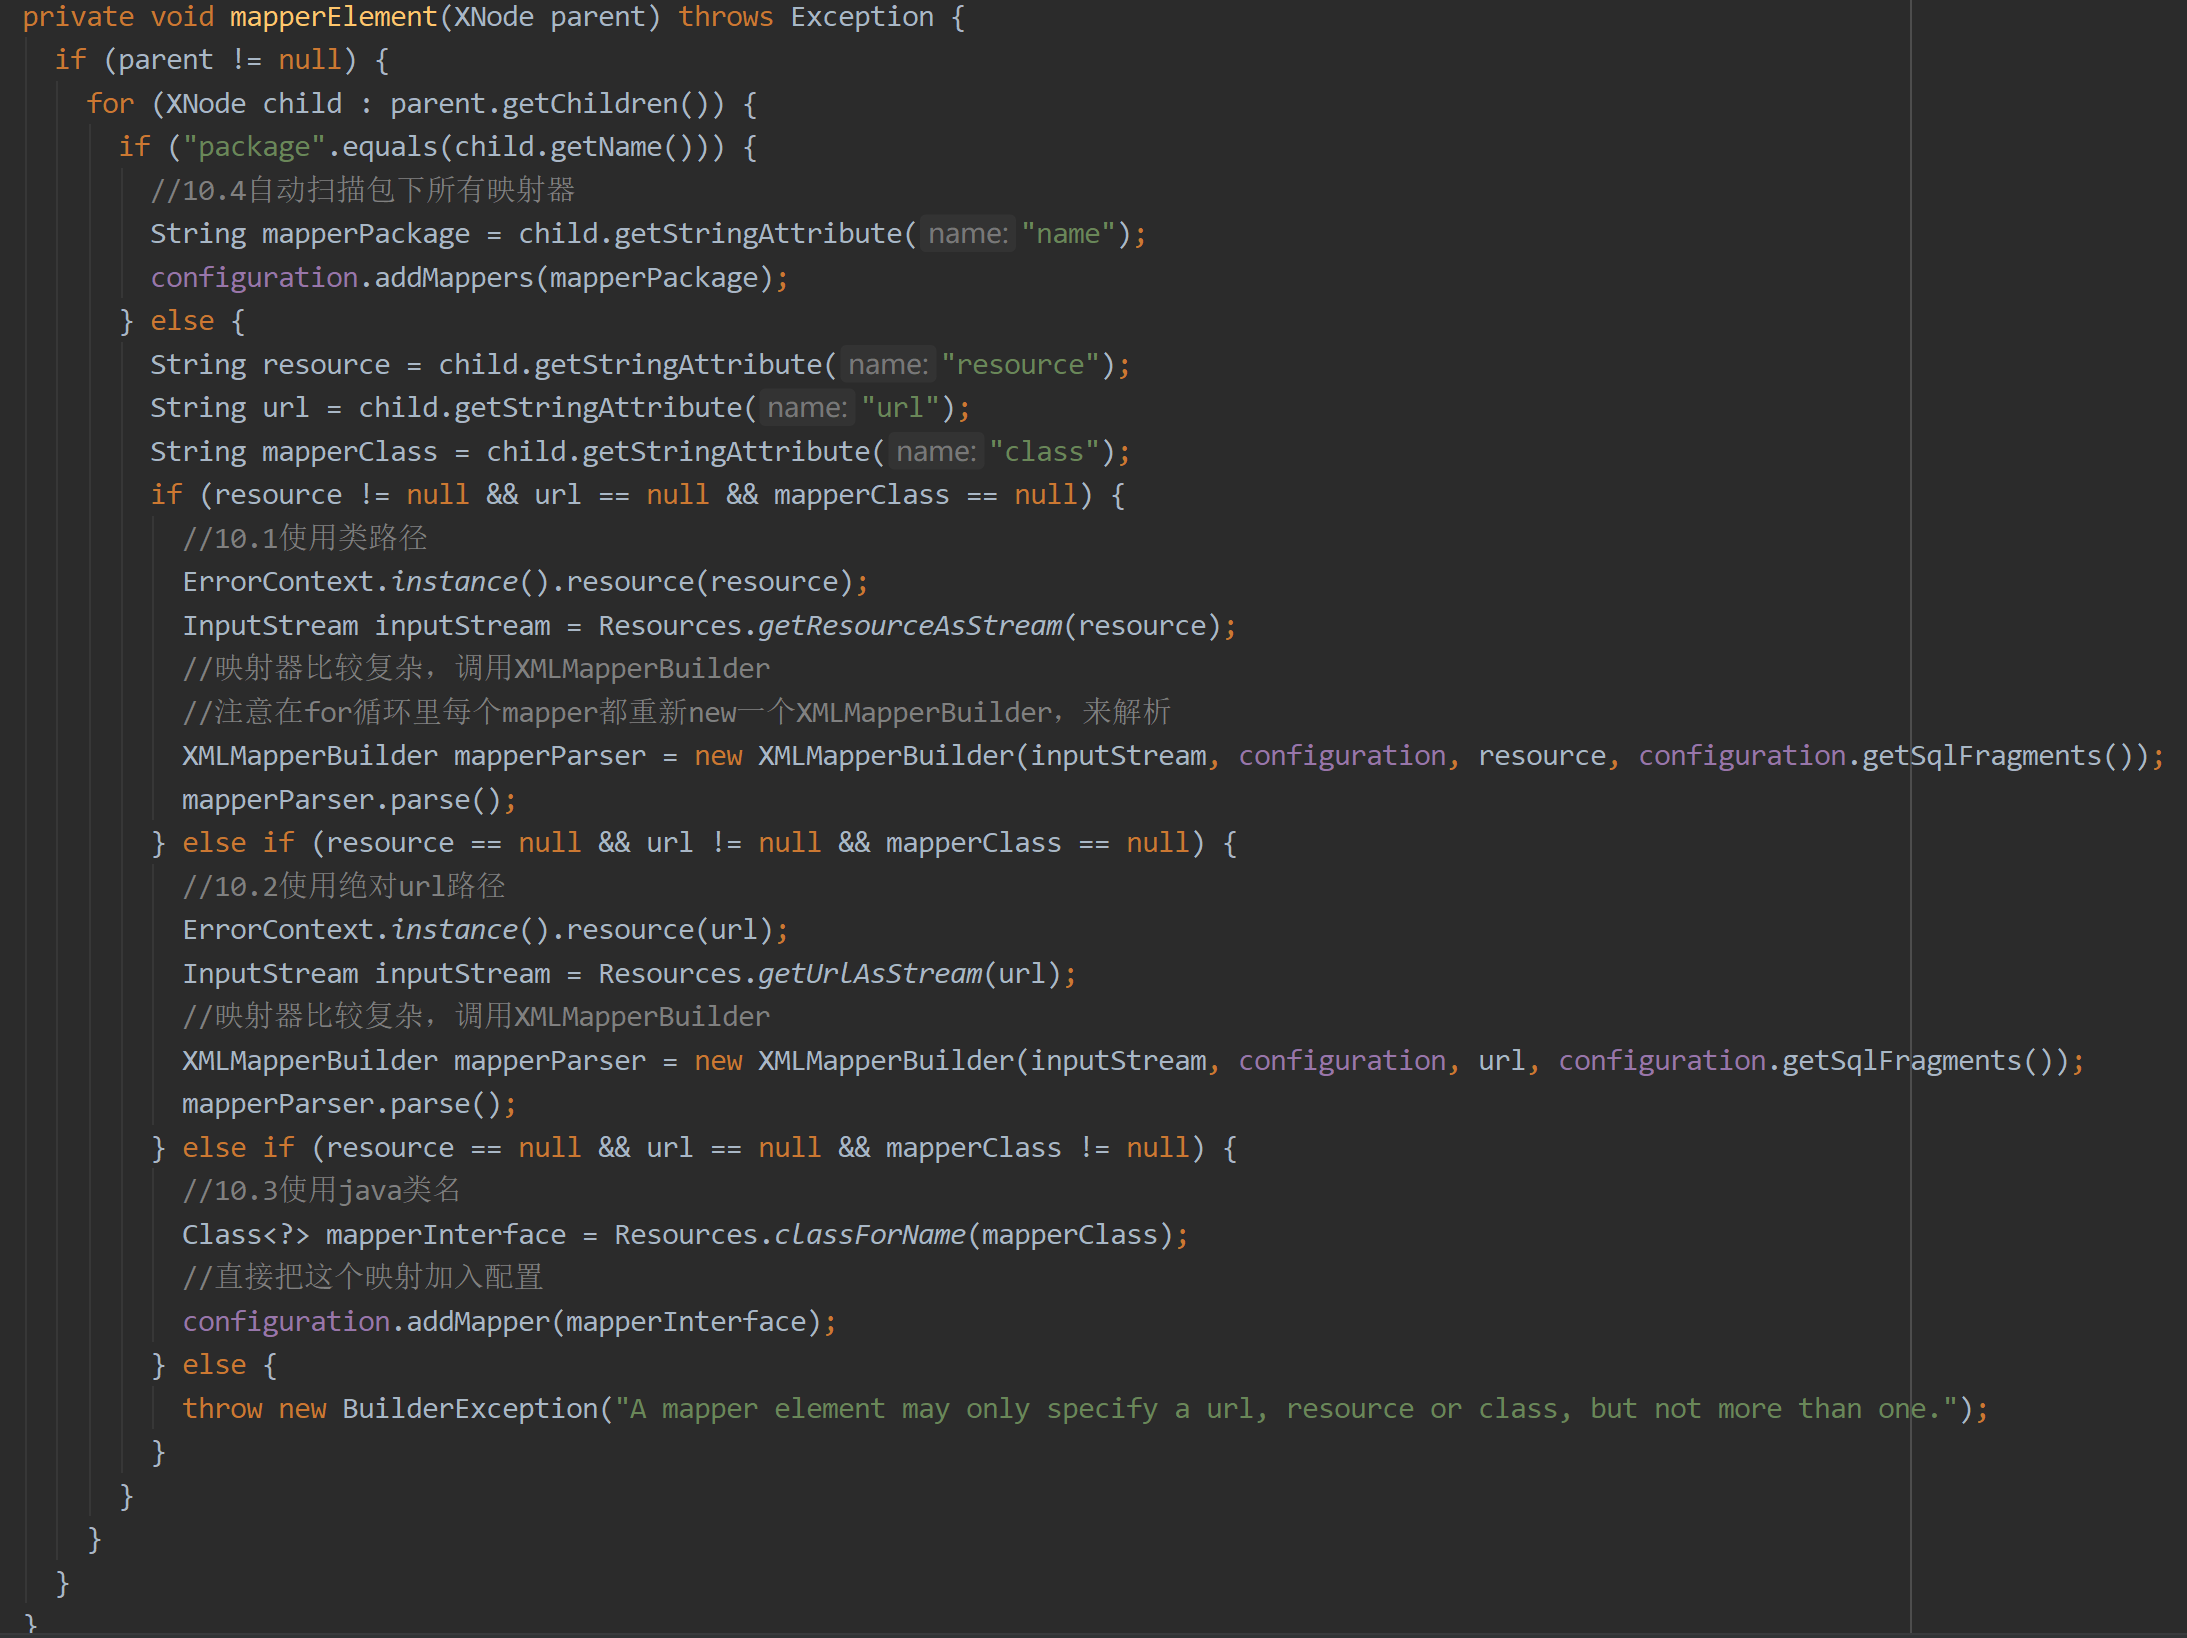The width and height of the screenshot is (2187, 1638).
Task: Click the name: hint before "class" string
Action: click(935, 452)
